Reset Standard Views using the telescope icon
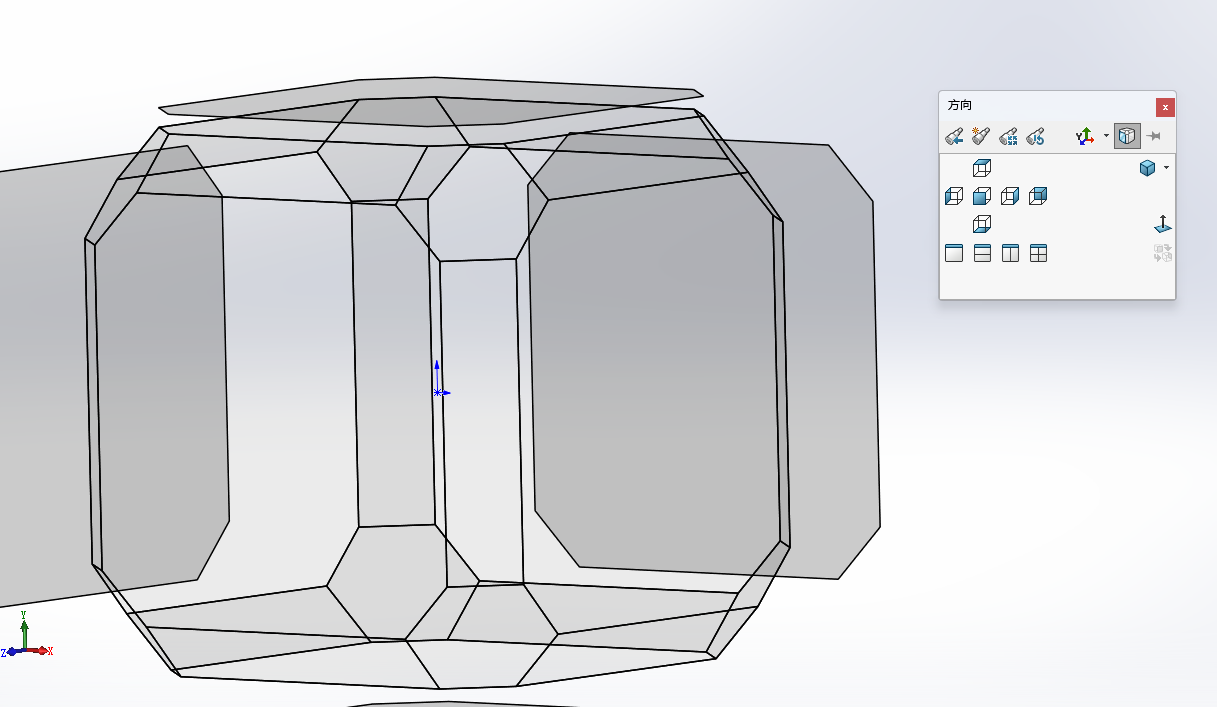Viewport: 1217px width, 707px height. 1035,136
